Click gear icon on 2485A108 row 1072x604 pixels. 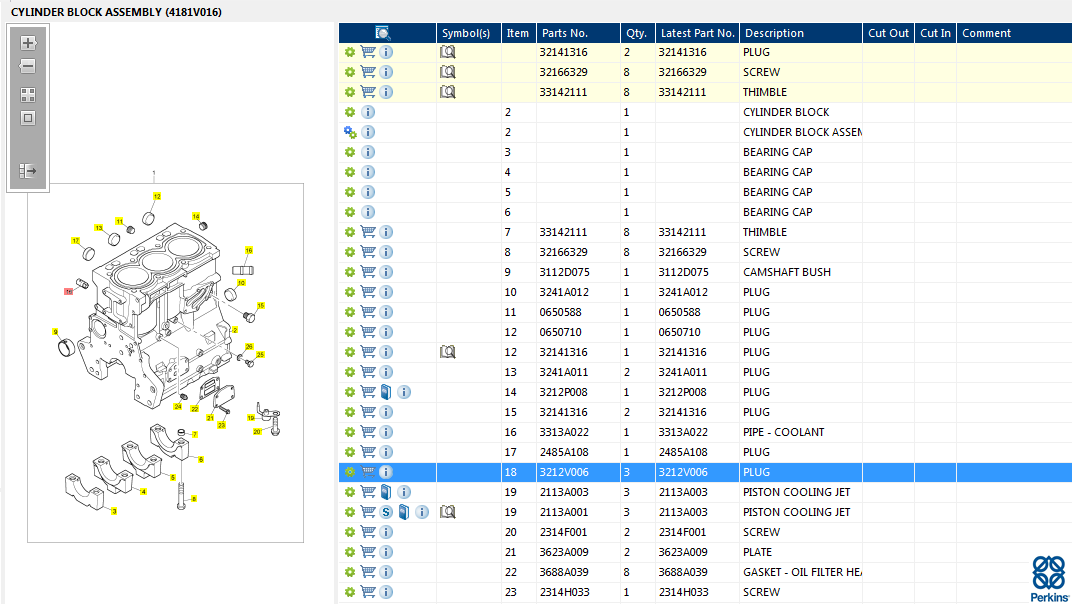350,451
